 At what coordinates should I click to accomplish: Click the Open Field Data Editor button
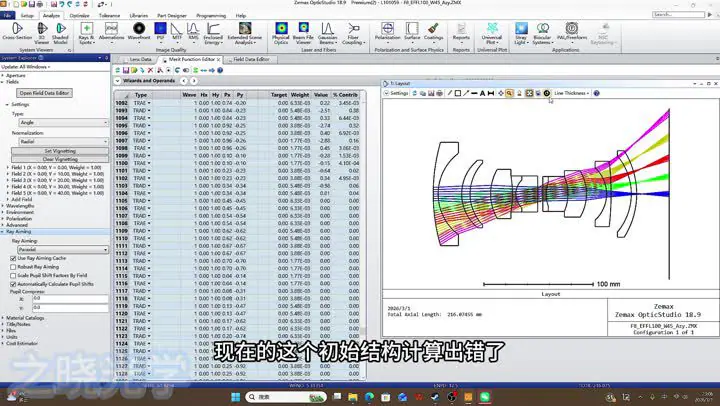tap(45, 93)
